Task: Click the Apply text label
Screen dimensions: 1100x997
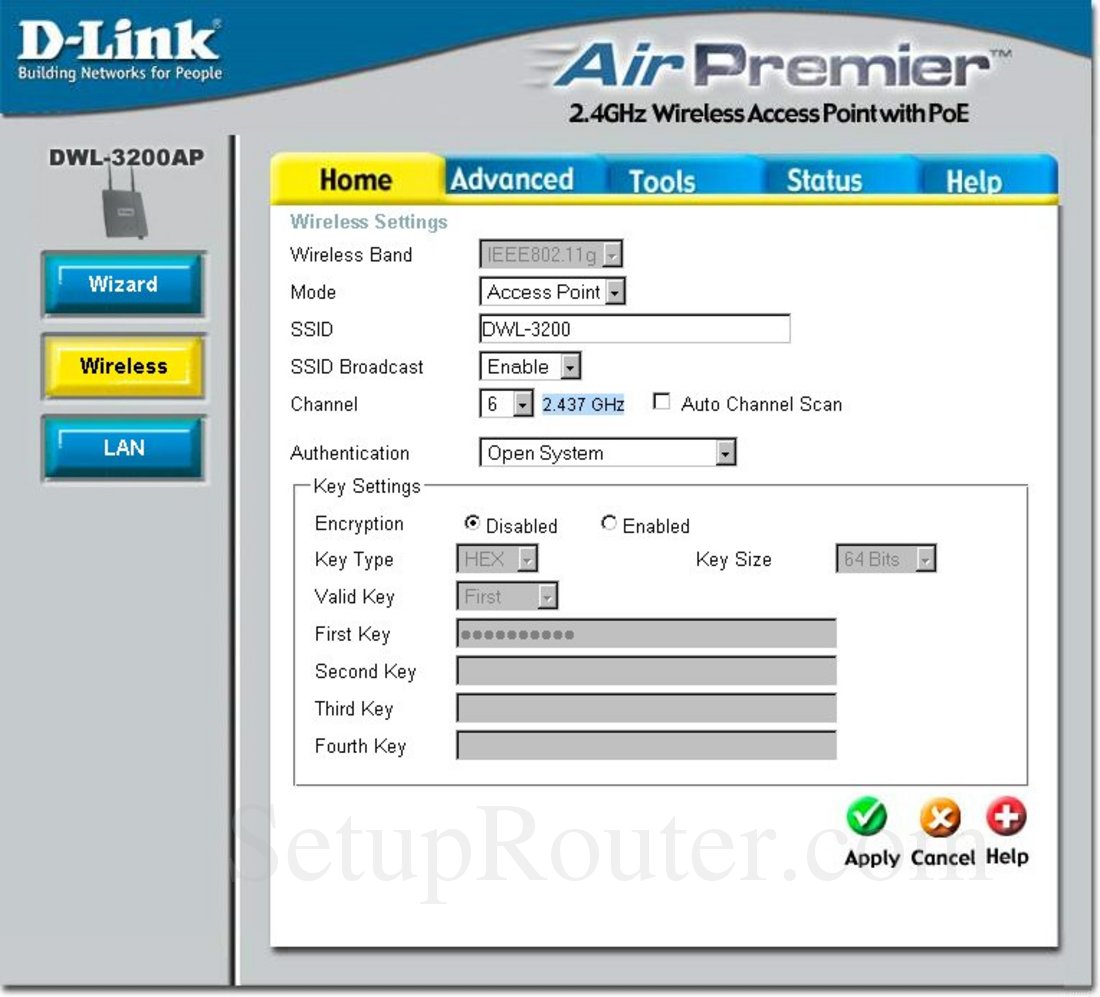Action: coord(872,857)
